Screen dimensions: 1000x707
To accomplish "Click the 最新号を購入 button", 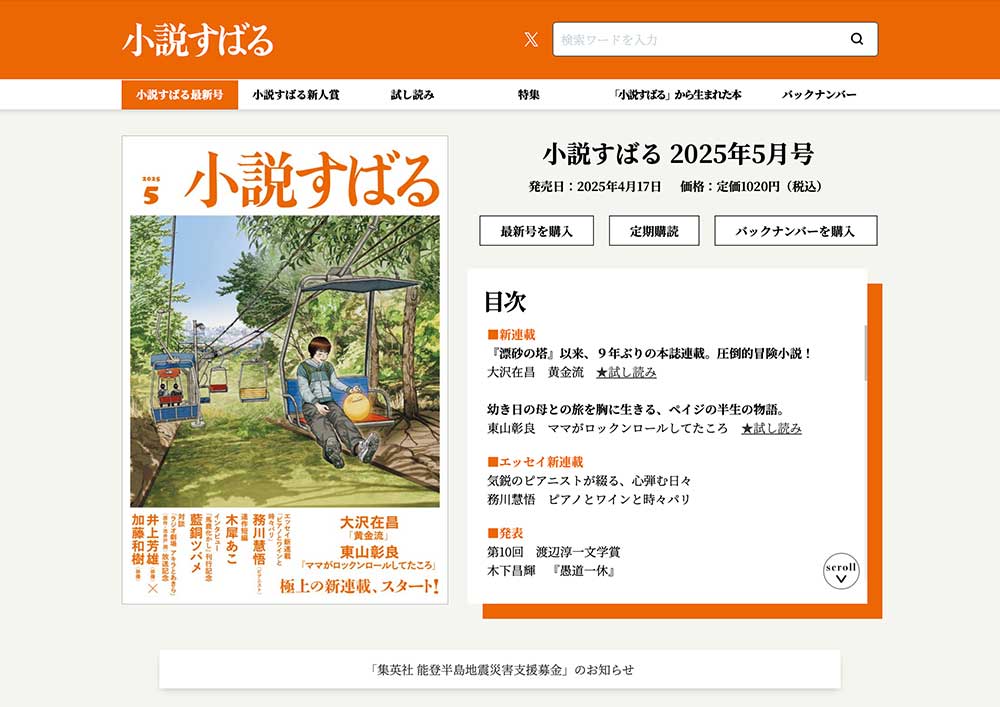I will coord(536,231).
